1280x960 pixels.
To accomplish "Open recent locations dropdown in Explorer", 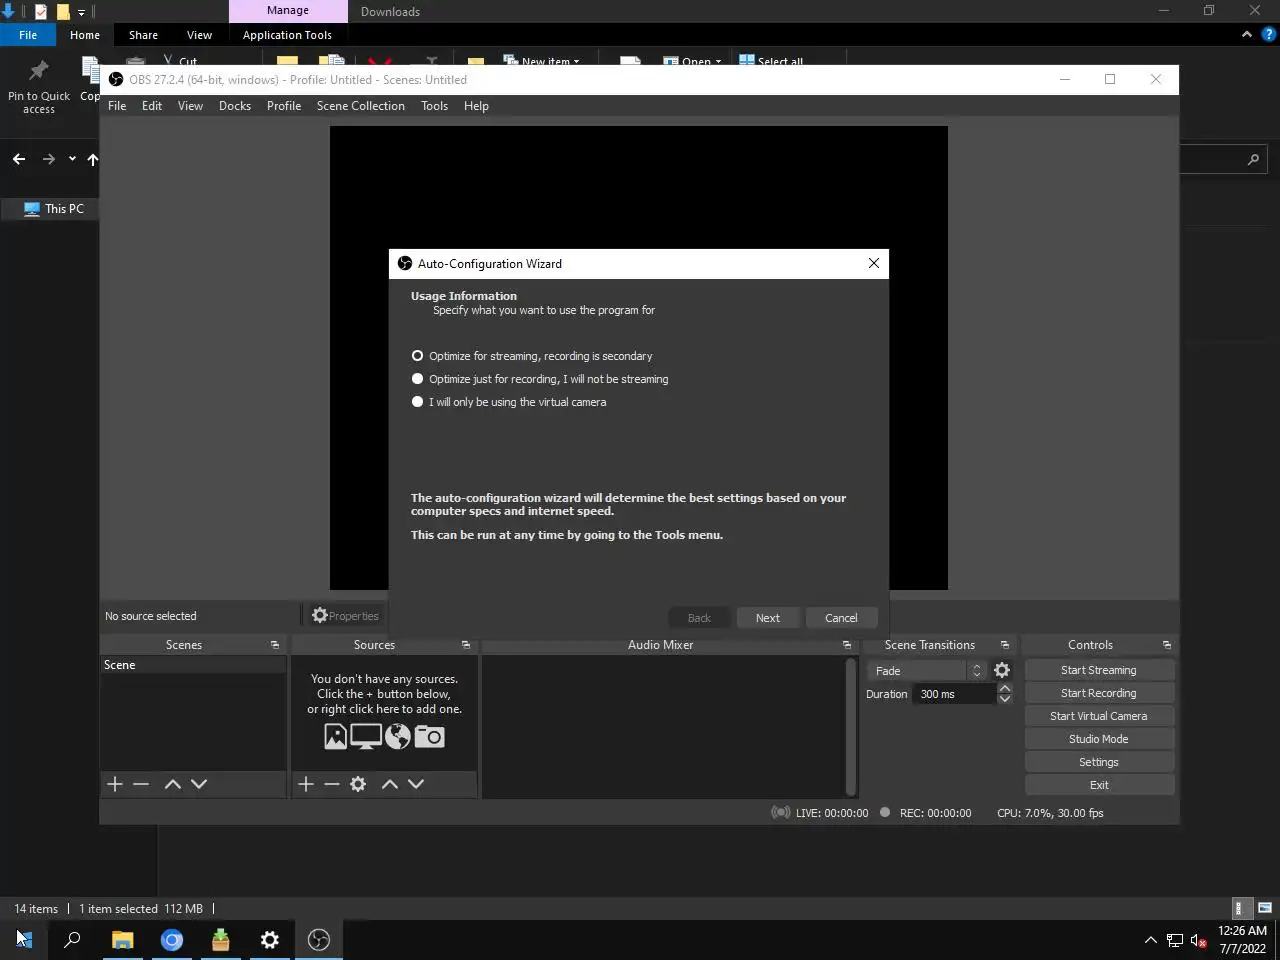I will (72, 159).
